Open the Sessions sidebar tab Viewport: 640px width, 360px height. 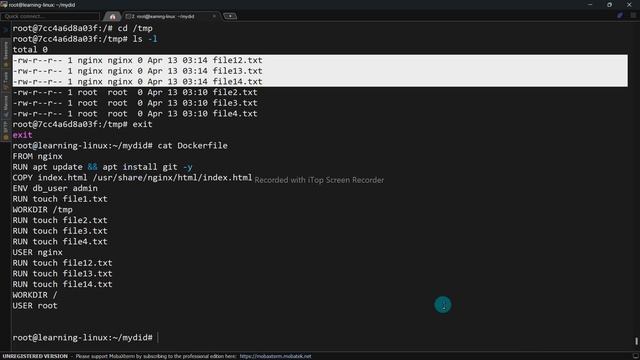pyautogui.click(x=6, y=53)
